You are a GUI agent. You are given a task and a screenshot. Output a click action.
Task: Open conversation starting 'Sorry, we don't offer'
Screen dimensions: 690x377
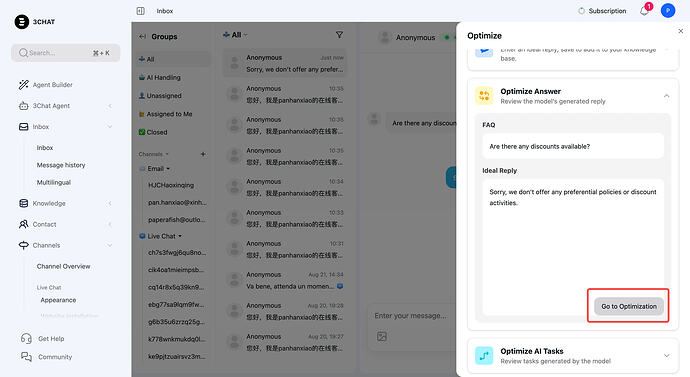coord(285,63)
